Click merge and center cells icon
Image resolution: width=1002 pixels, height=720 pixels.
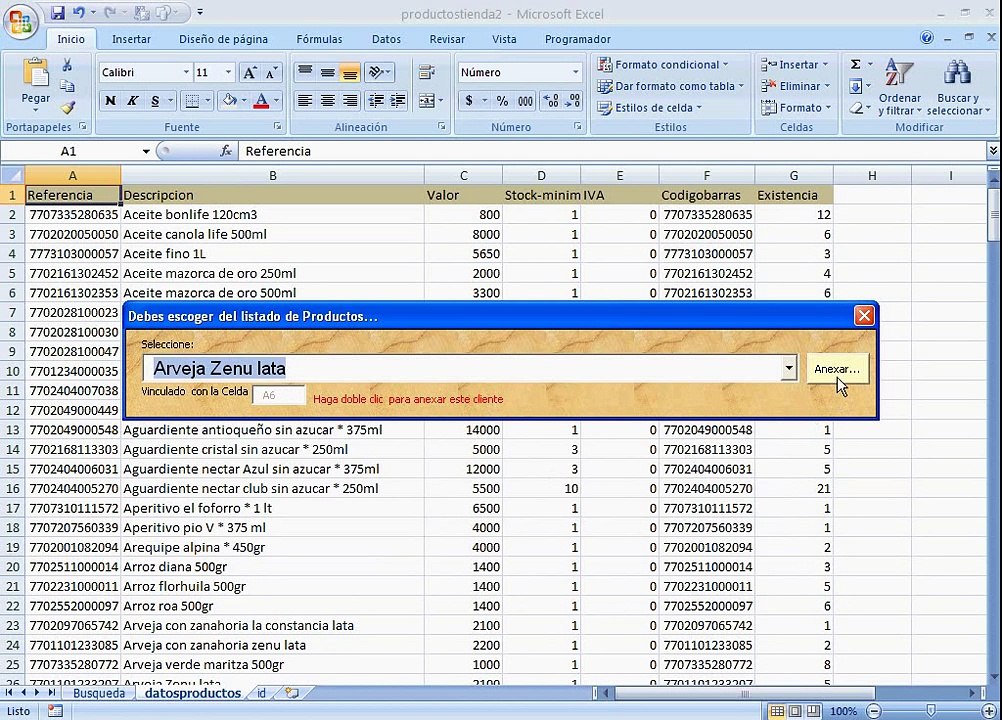(x=426, y=100)
